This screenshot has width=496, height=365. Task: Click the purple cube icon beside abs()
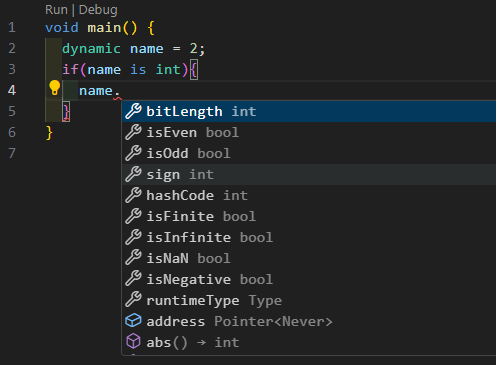pos(133,342)
